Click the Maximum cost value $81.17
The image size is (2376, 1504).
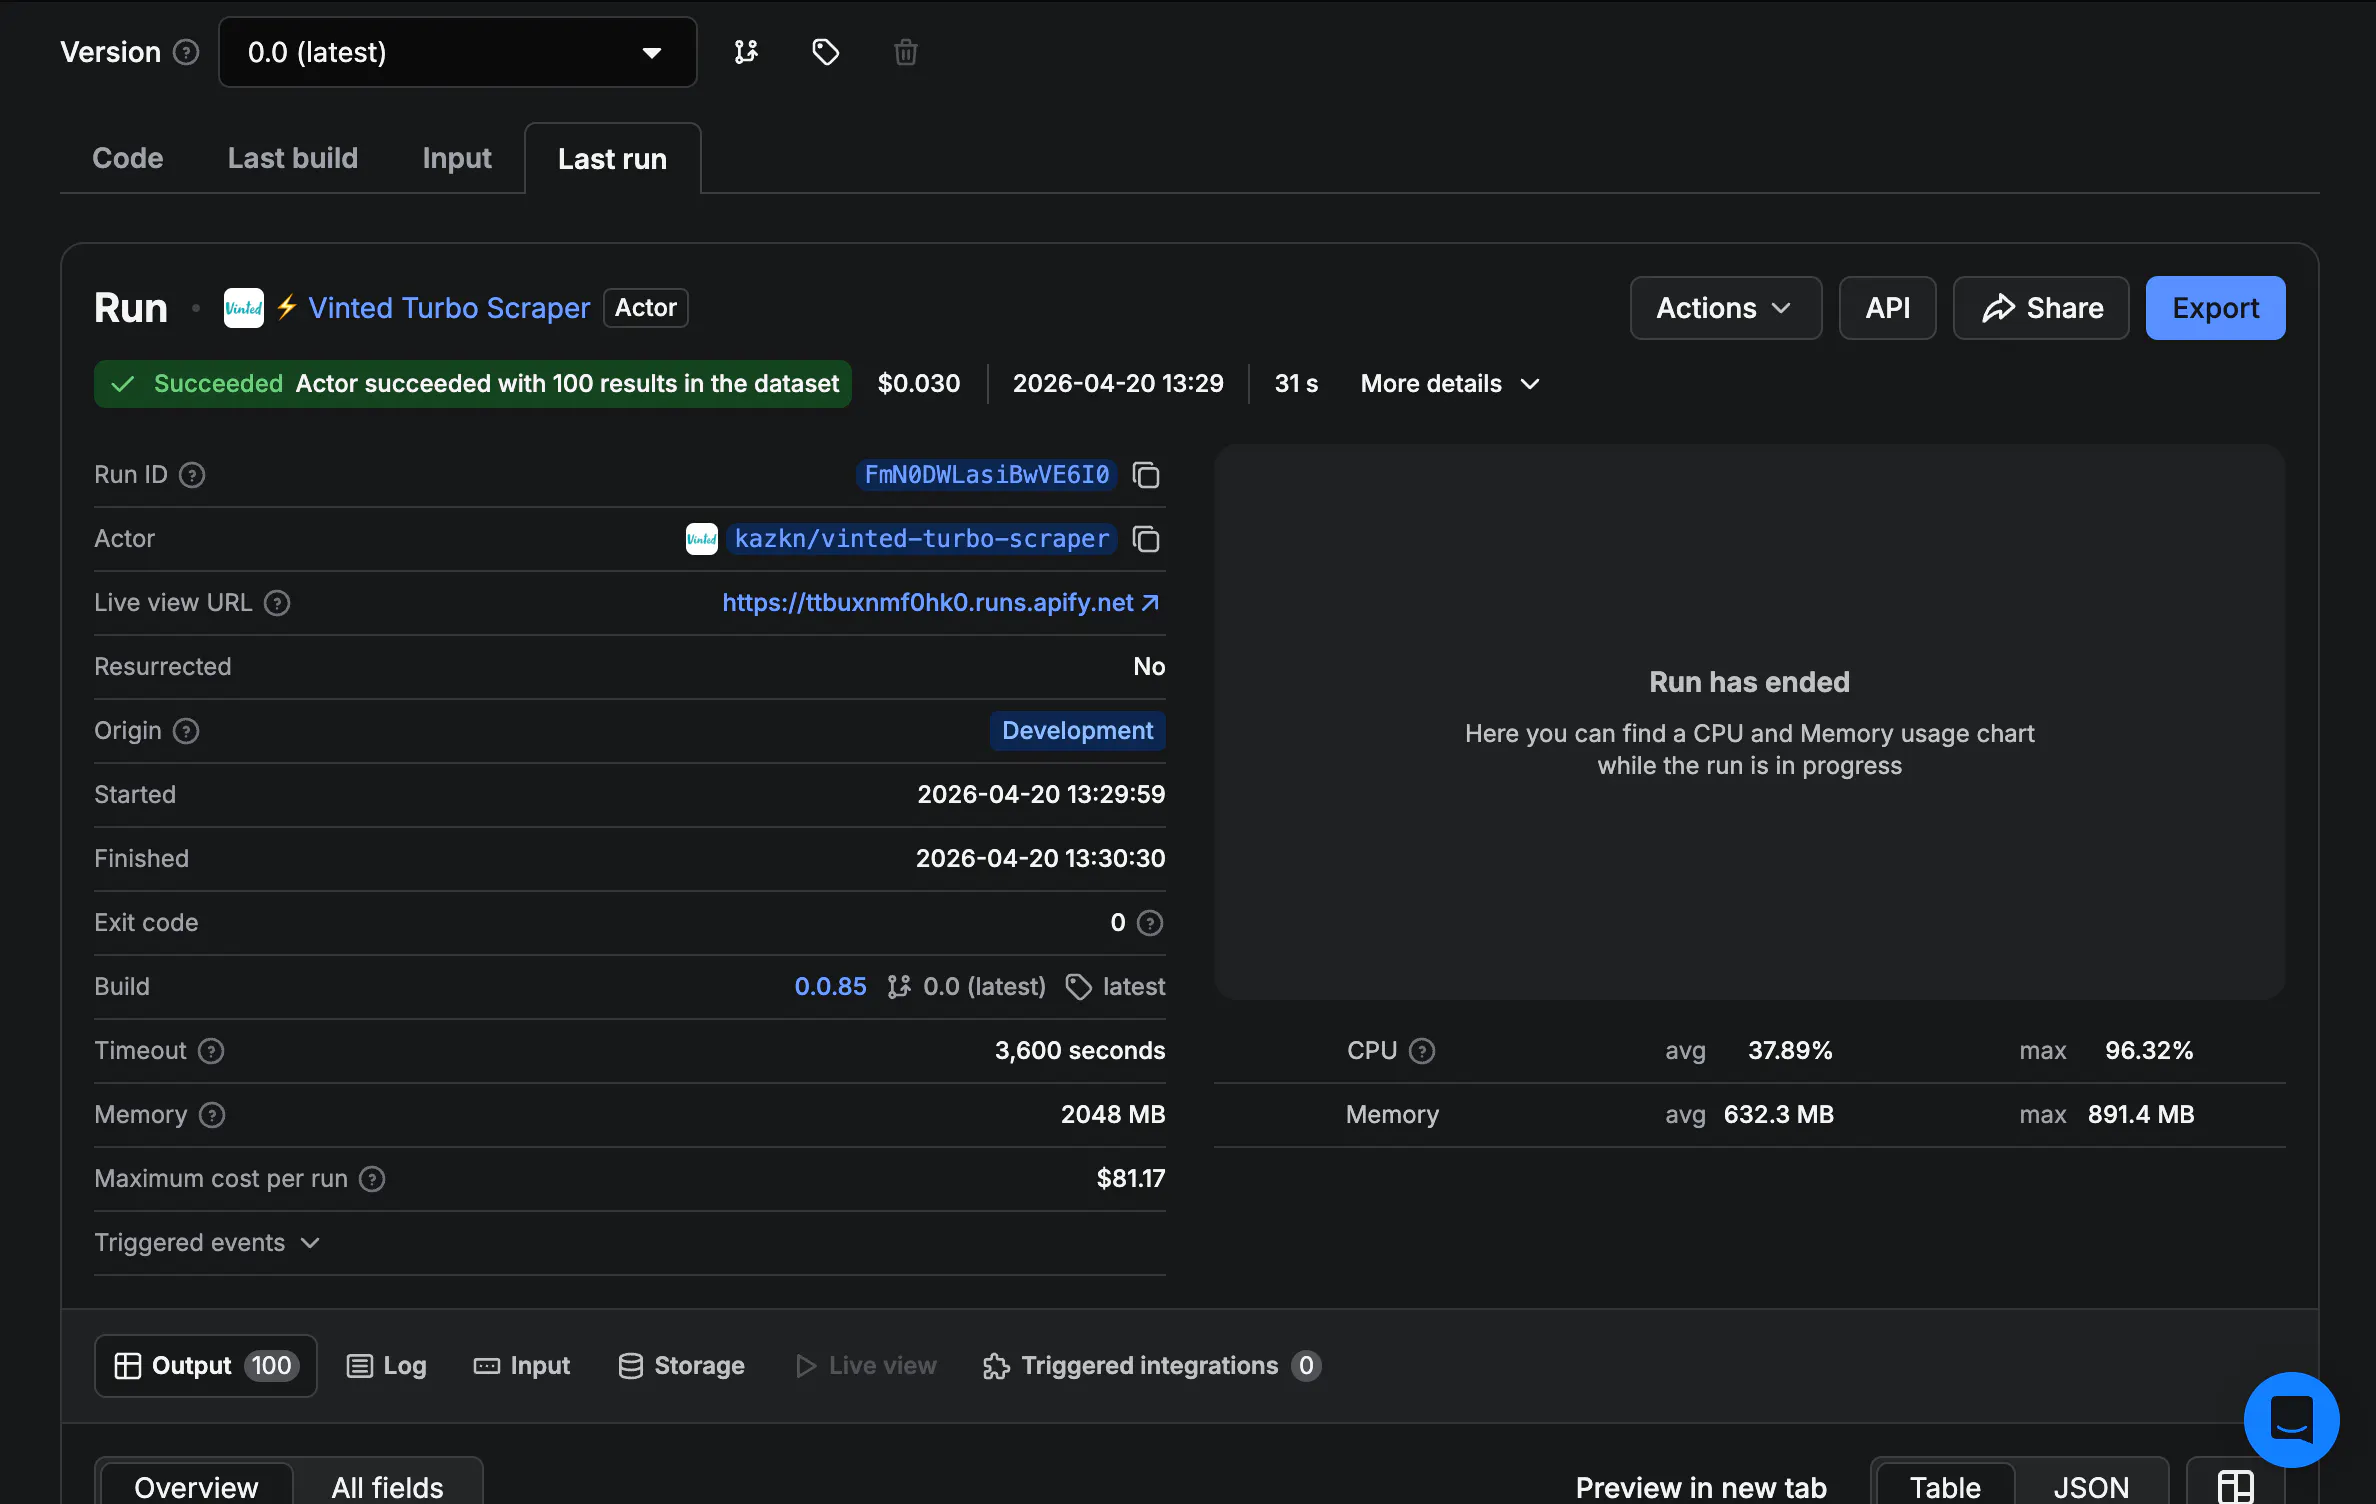(1131, 1179)
